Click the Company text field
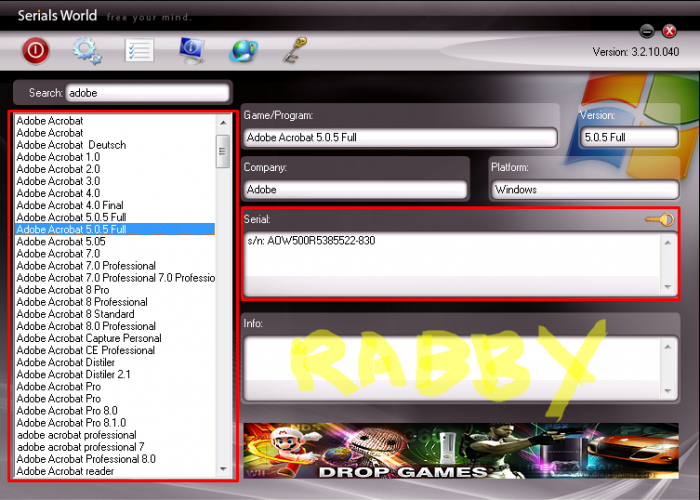The image size is (700, 500). coord(355,190)
